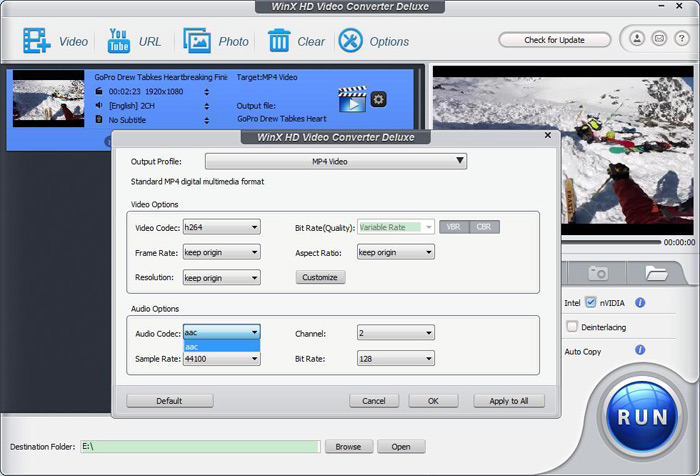
Task: Click the Destination Folder path field
Action: click(200, 446)
